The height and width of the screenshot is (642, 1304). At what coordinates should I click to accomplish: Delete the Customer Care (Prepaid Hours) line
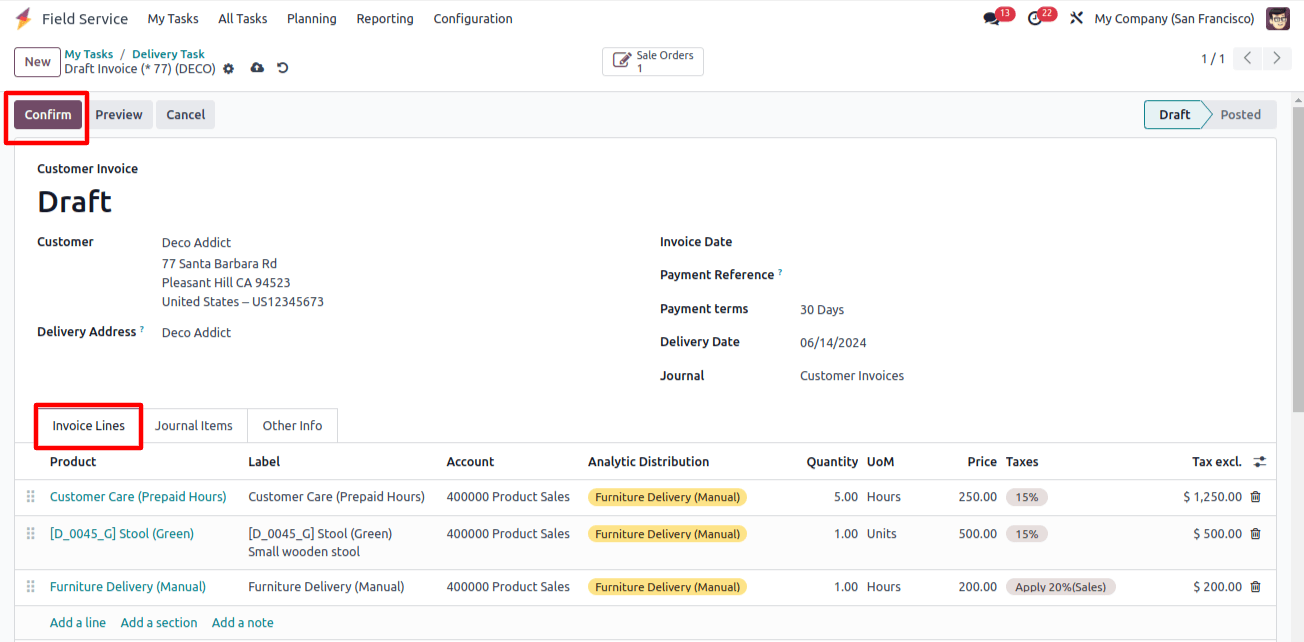coord(1256,497)
